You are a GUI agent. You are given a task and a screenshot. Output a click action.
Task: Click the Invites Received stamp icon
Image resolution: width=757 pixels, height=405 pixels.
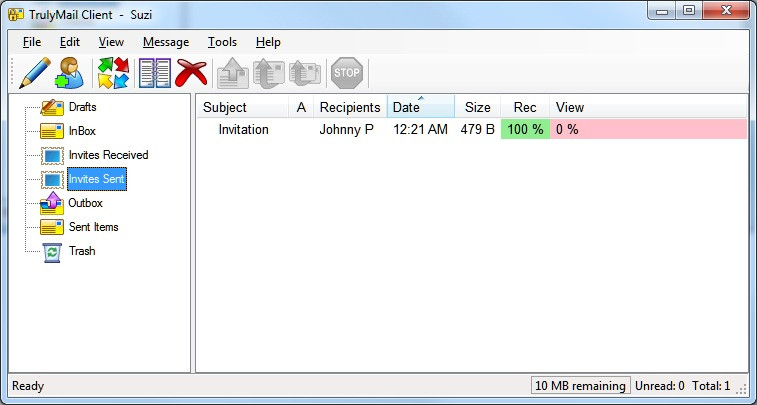coord(52,155)
